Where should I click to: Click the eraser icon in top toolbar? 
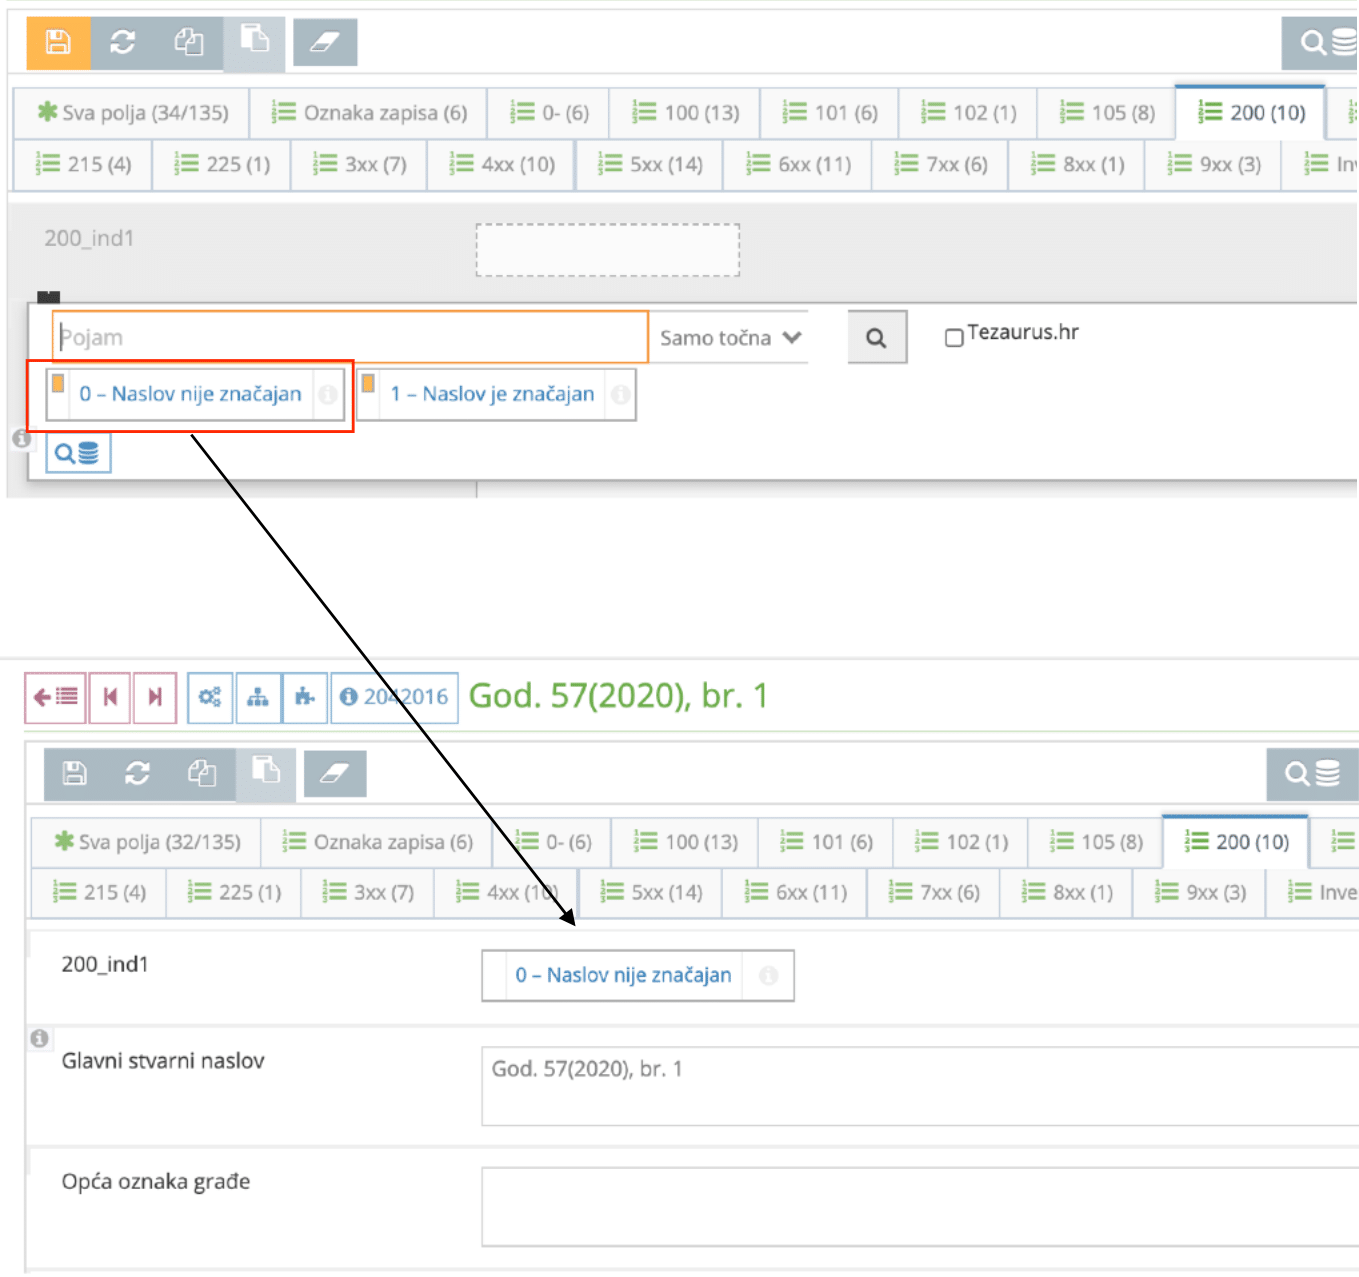(325, 42)
